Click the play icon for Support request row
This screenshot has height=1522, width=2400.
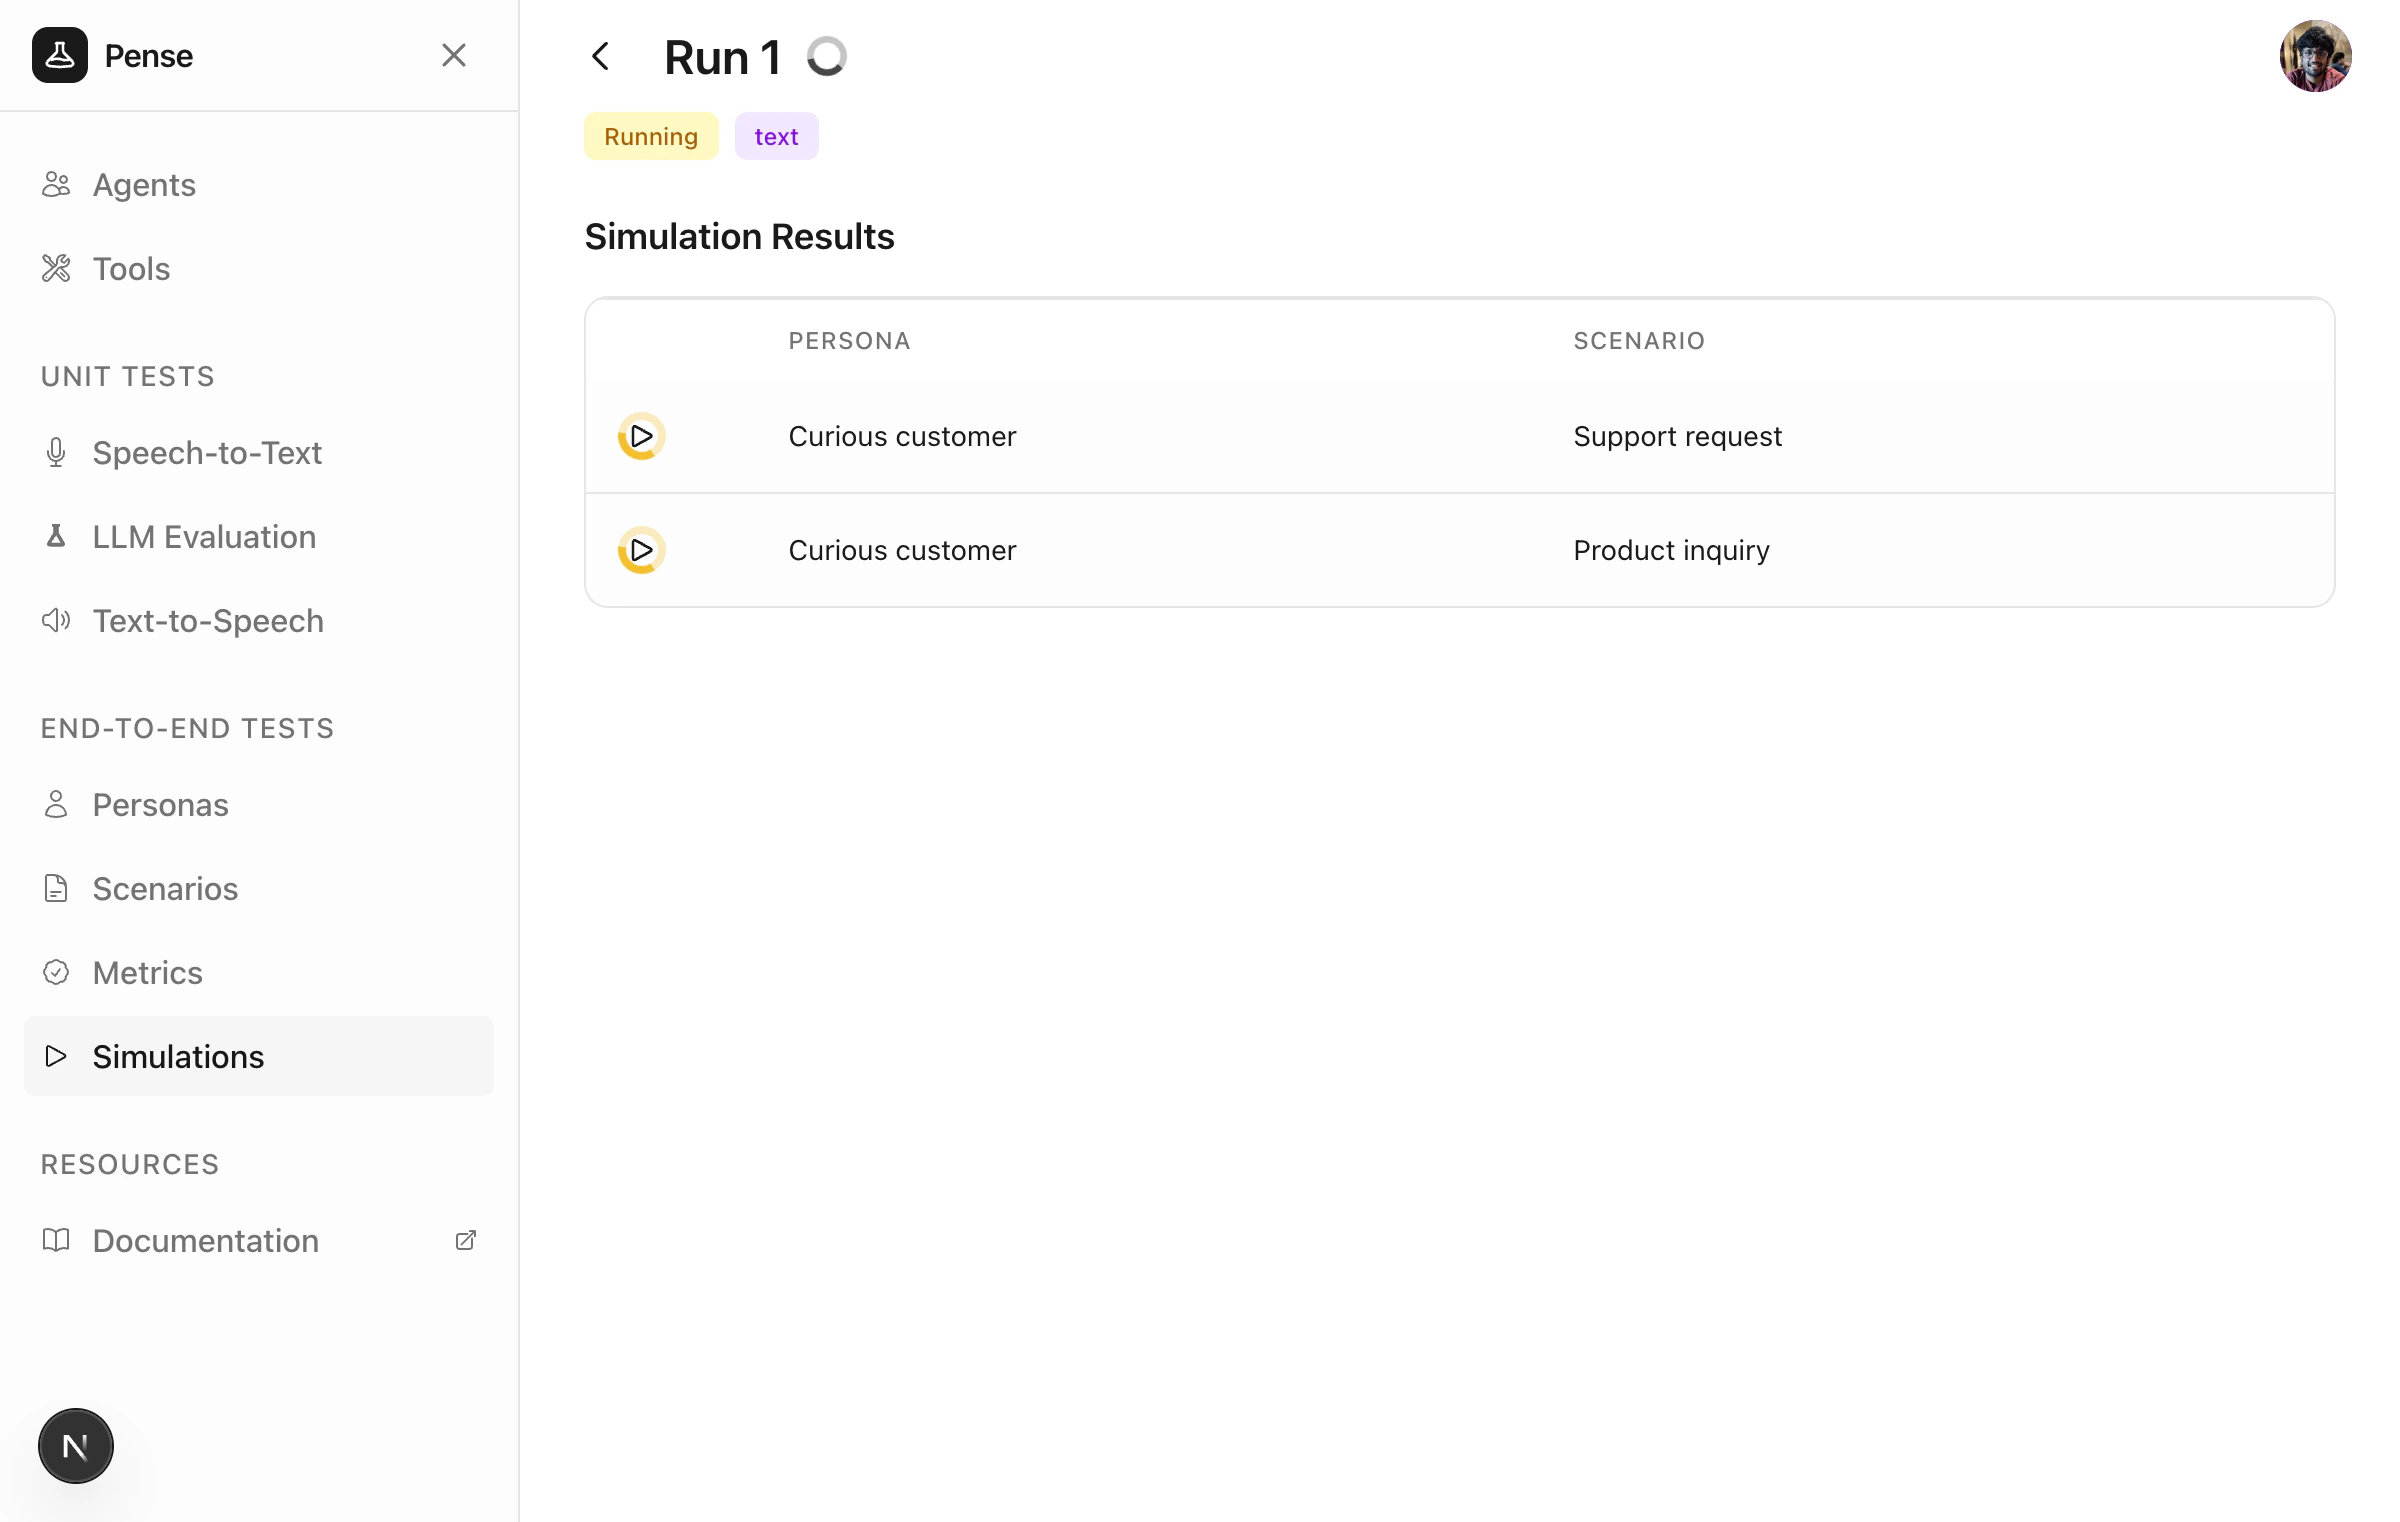tap(642, 436)
